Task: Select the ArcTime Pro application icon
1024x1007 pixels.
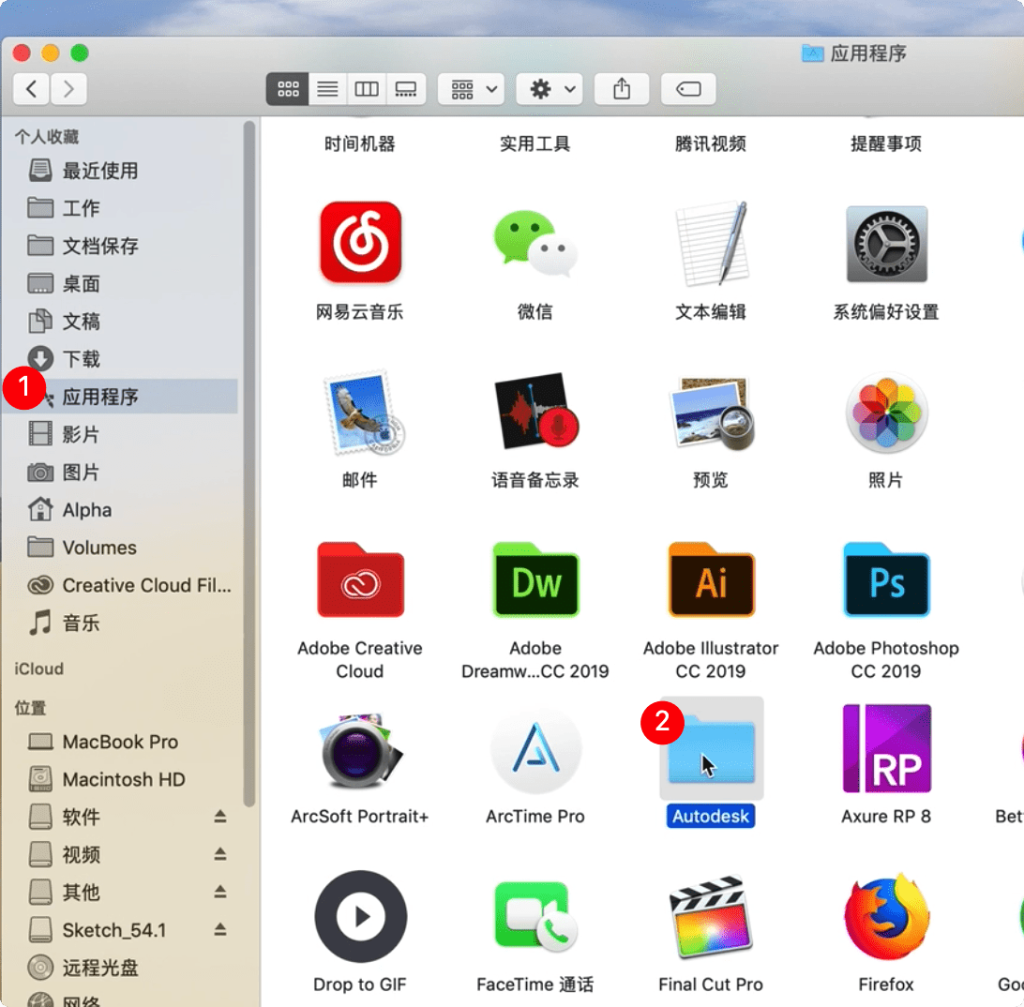Action: click(535, 751)
